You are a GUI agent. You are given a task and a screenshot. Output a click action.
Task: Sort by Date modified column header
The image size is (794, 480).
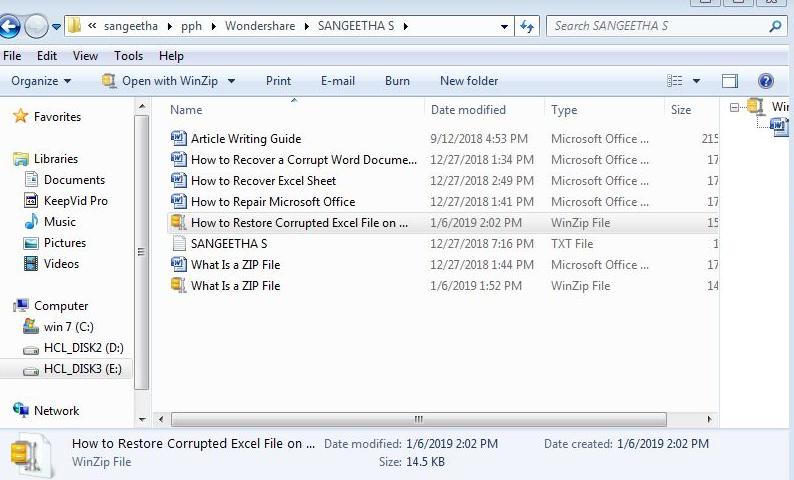468,110
